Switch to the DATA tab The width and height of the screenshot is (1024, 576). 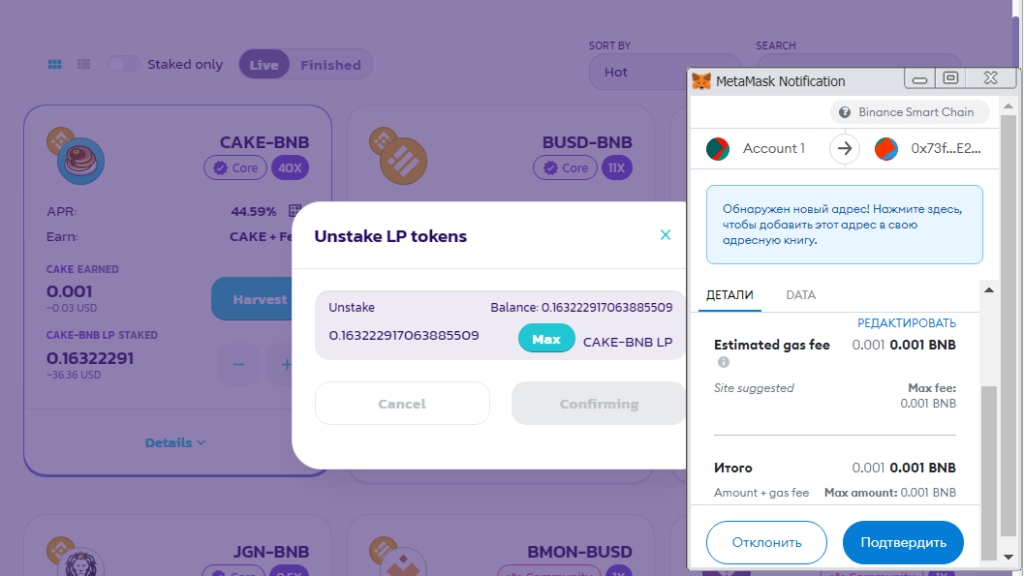click(x=801, y=295)
